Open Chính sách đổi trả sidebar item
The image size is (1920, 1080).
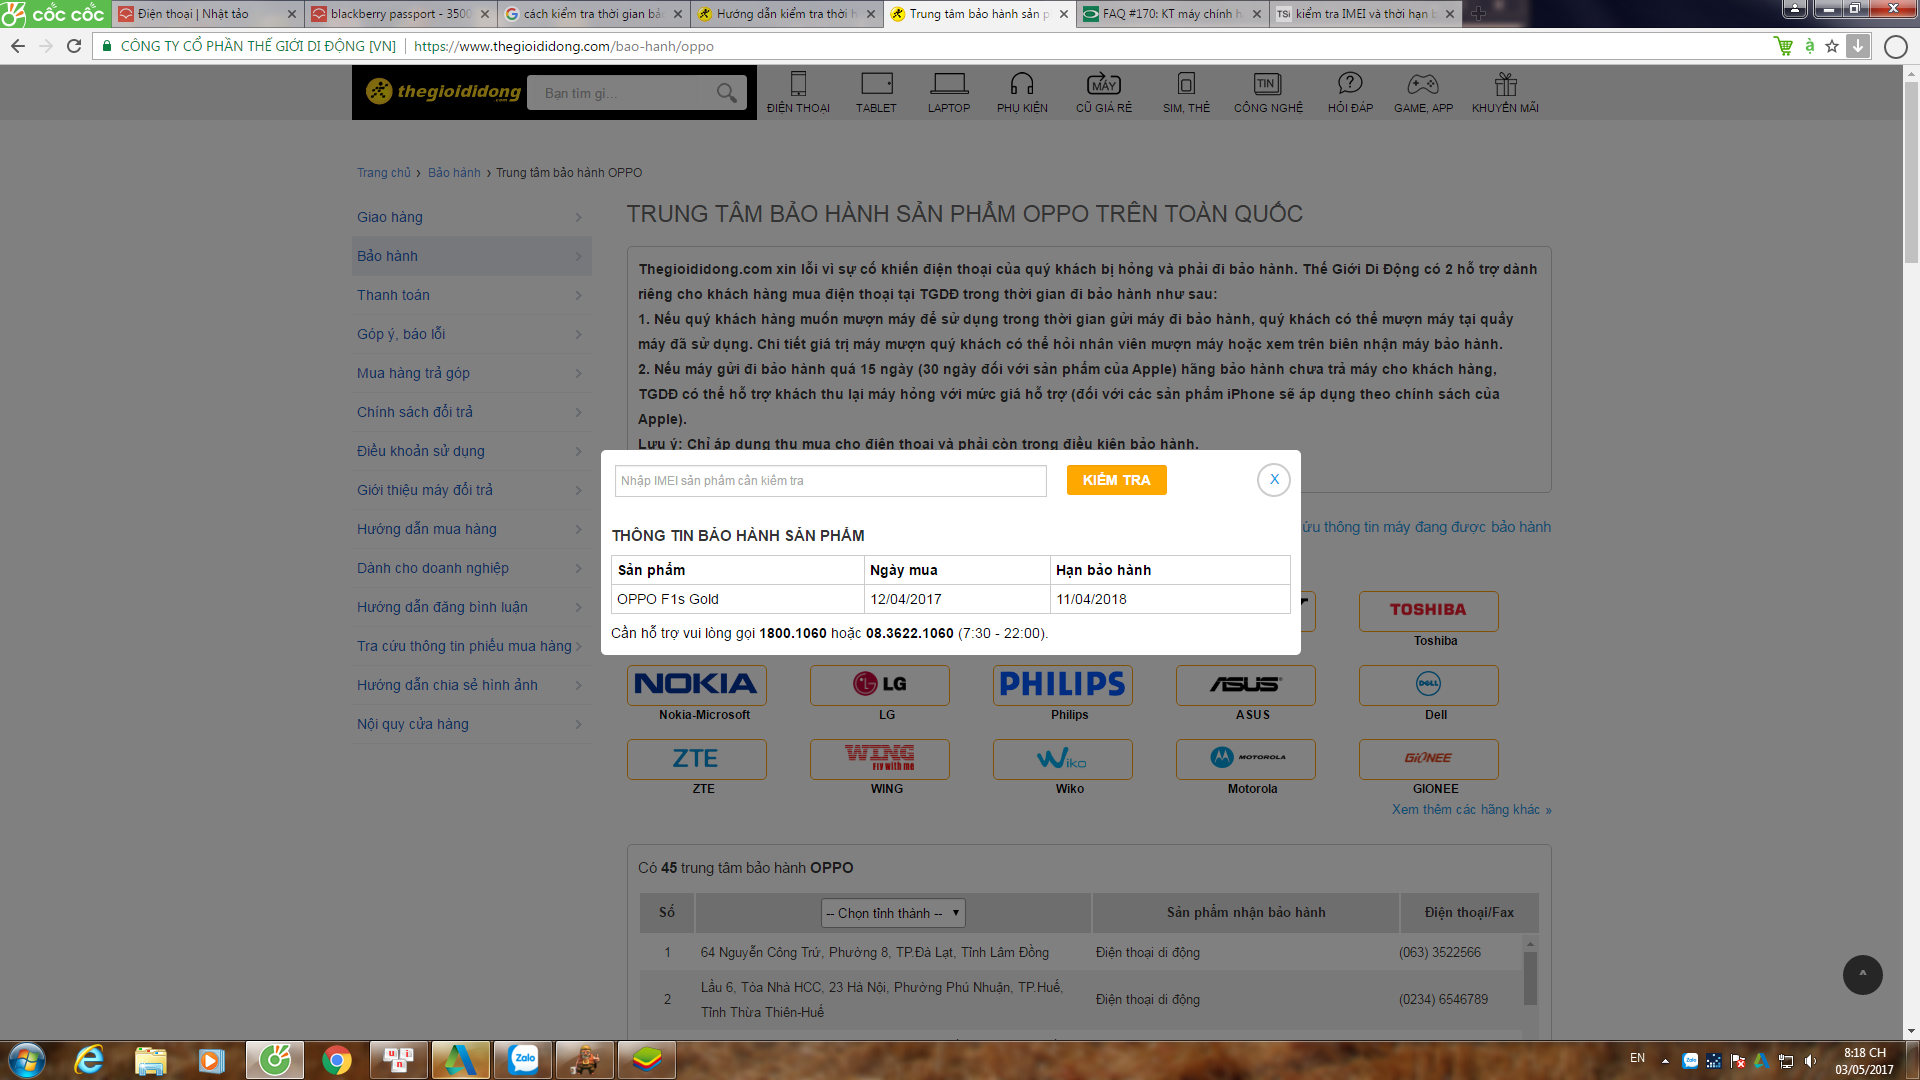point(471,412)
